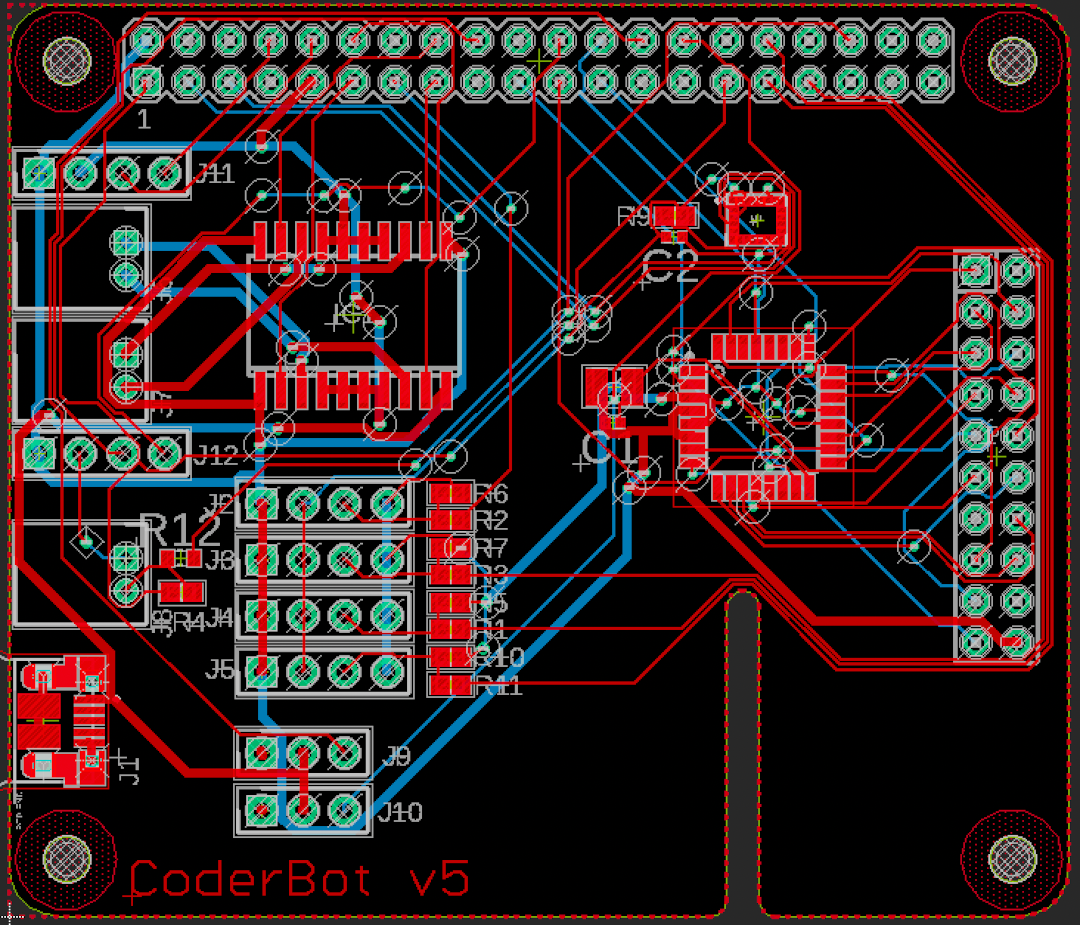Select the bottom-left mounting hole
Viewport: 1080px width, 925px height.
click(x=67, y=859)
